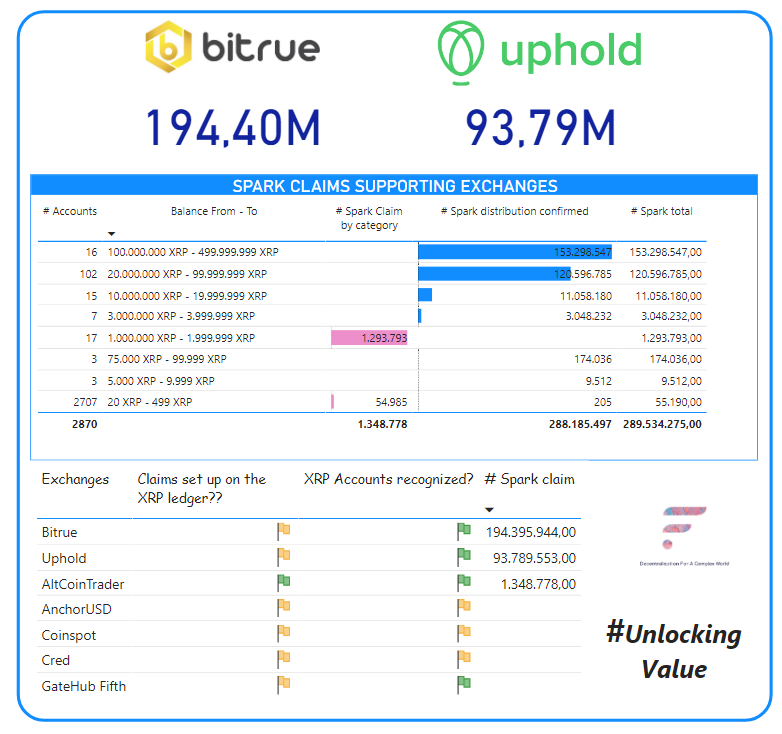Select row 20.000.000 XRP - 99.999.999 XRP
Image resolution: width=782 pixels, height=734 pixels.
point(372,274)
